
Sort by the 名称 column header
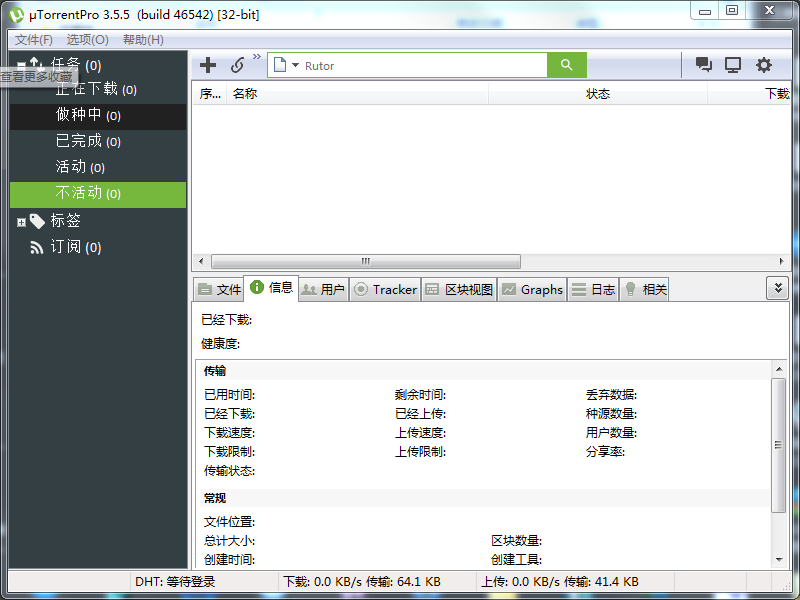pos(358,93)
